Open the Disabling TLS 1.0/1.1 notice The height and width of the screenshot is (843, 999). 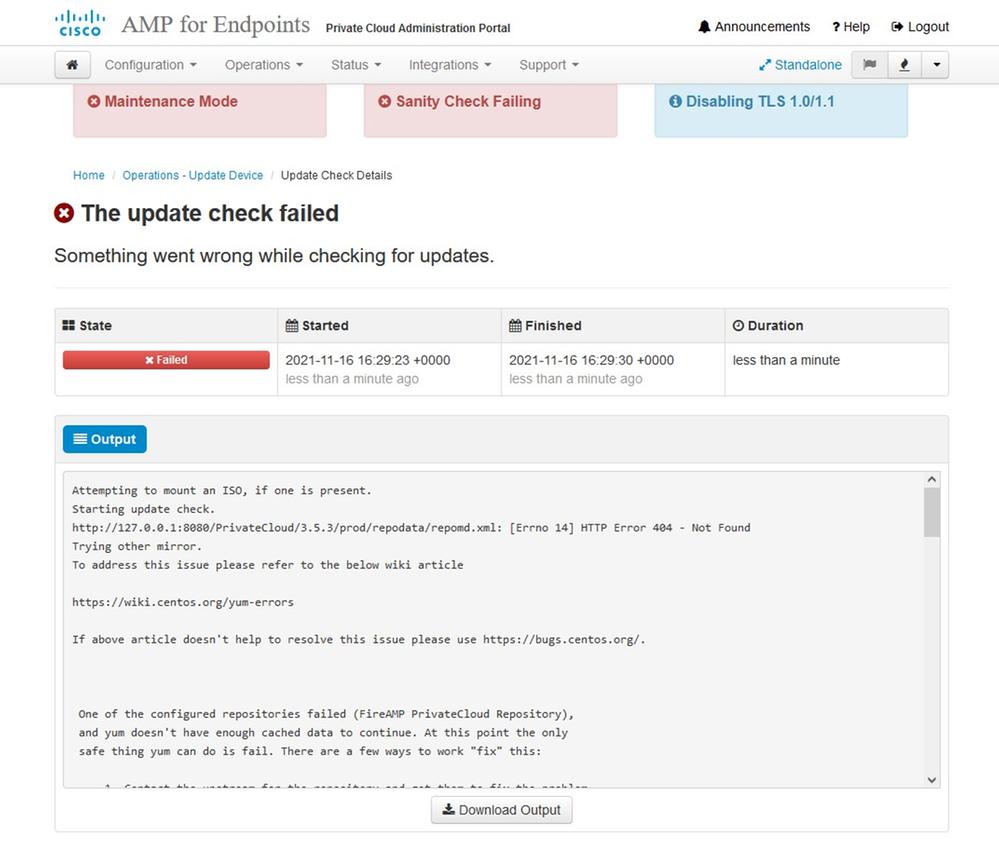pos(781,110)
